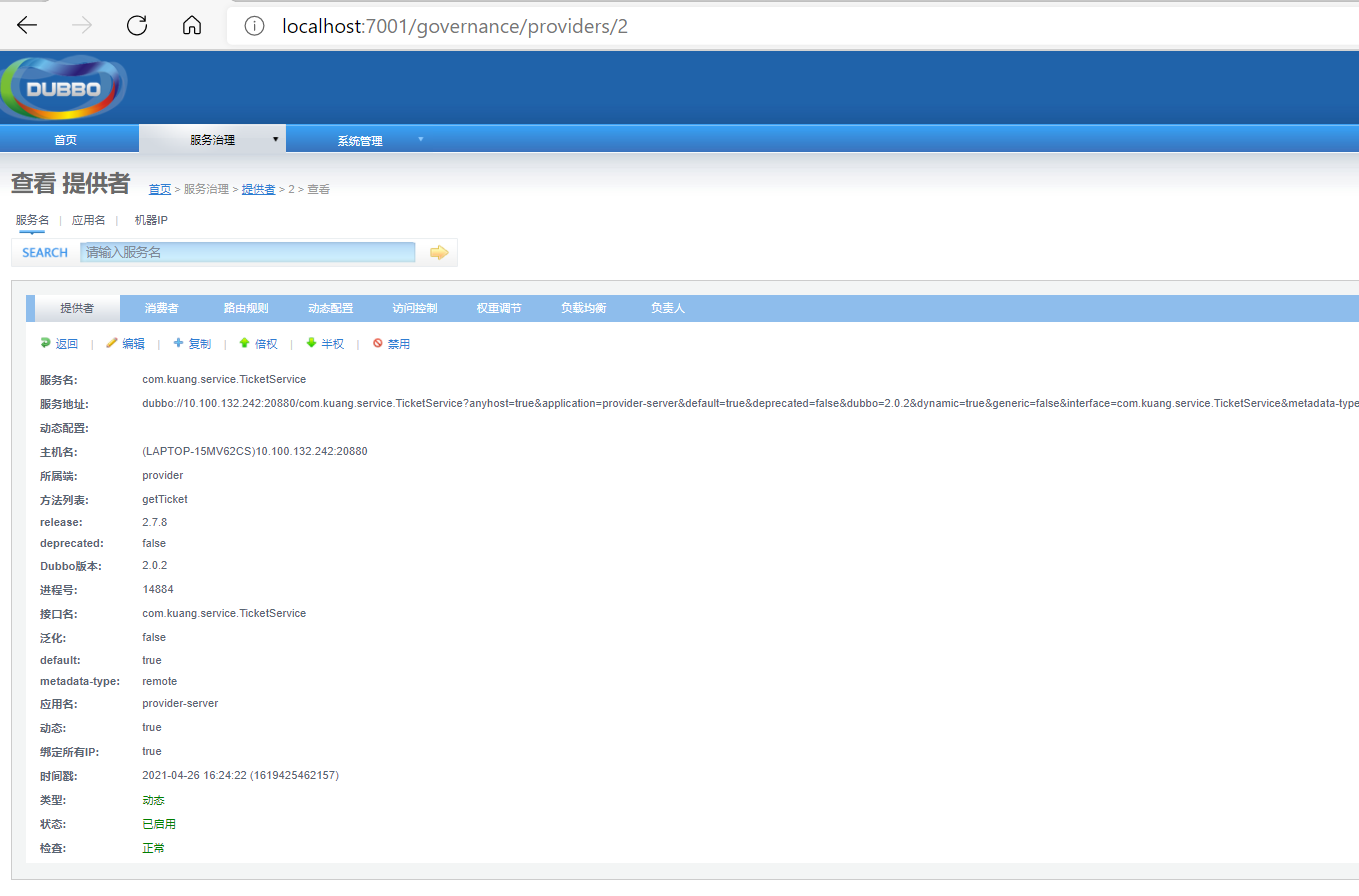Switch to the 路由规则 tab
The height and width of the screenshot is (896, 1359).
pyautogui.click(x=246, y=308)
